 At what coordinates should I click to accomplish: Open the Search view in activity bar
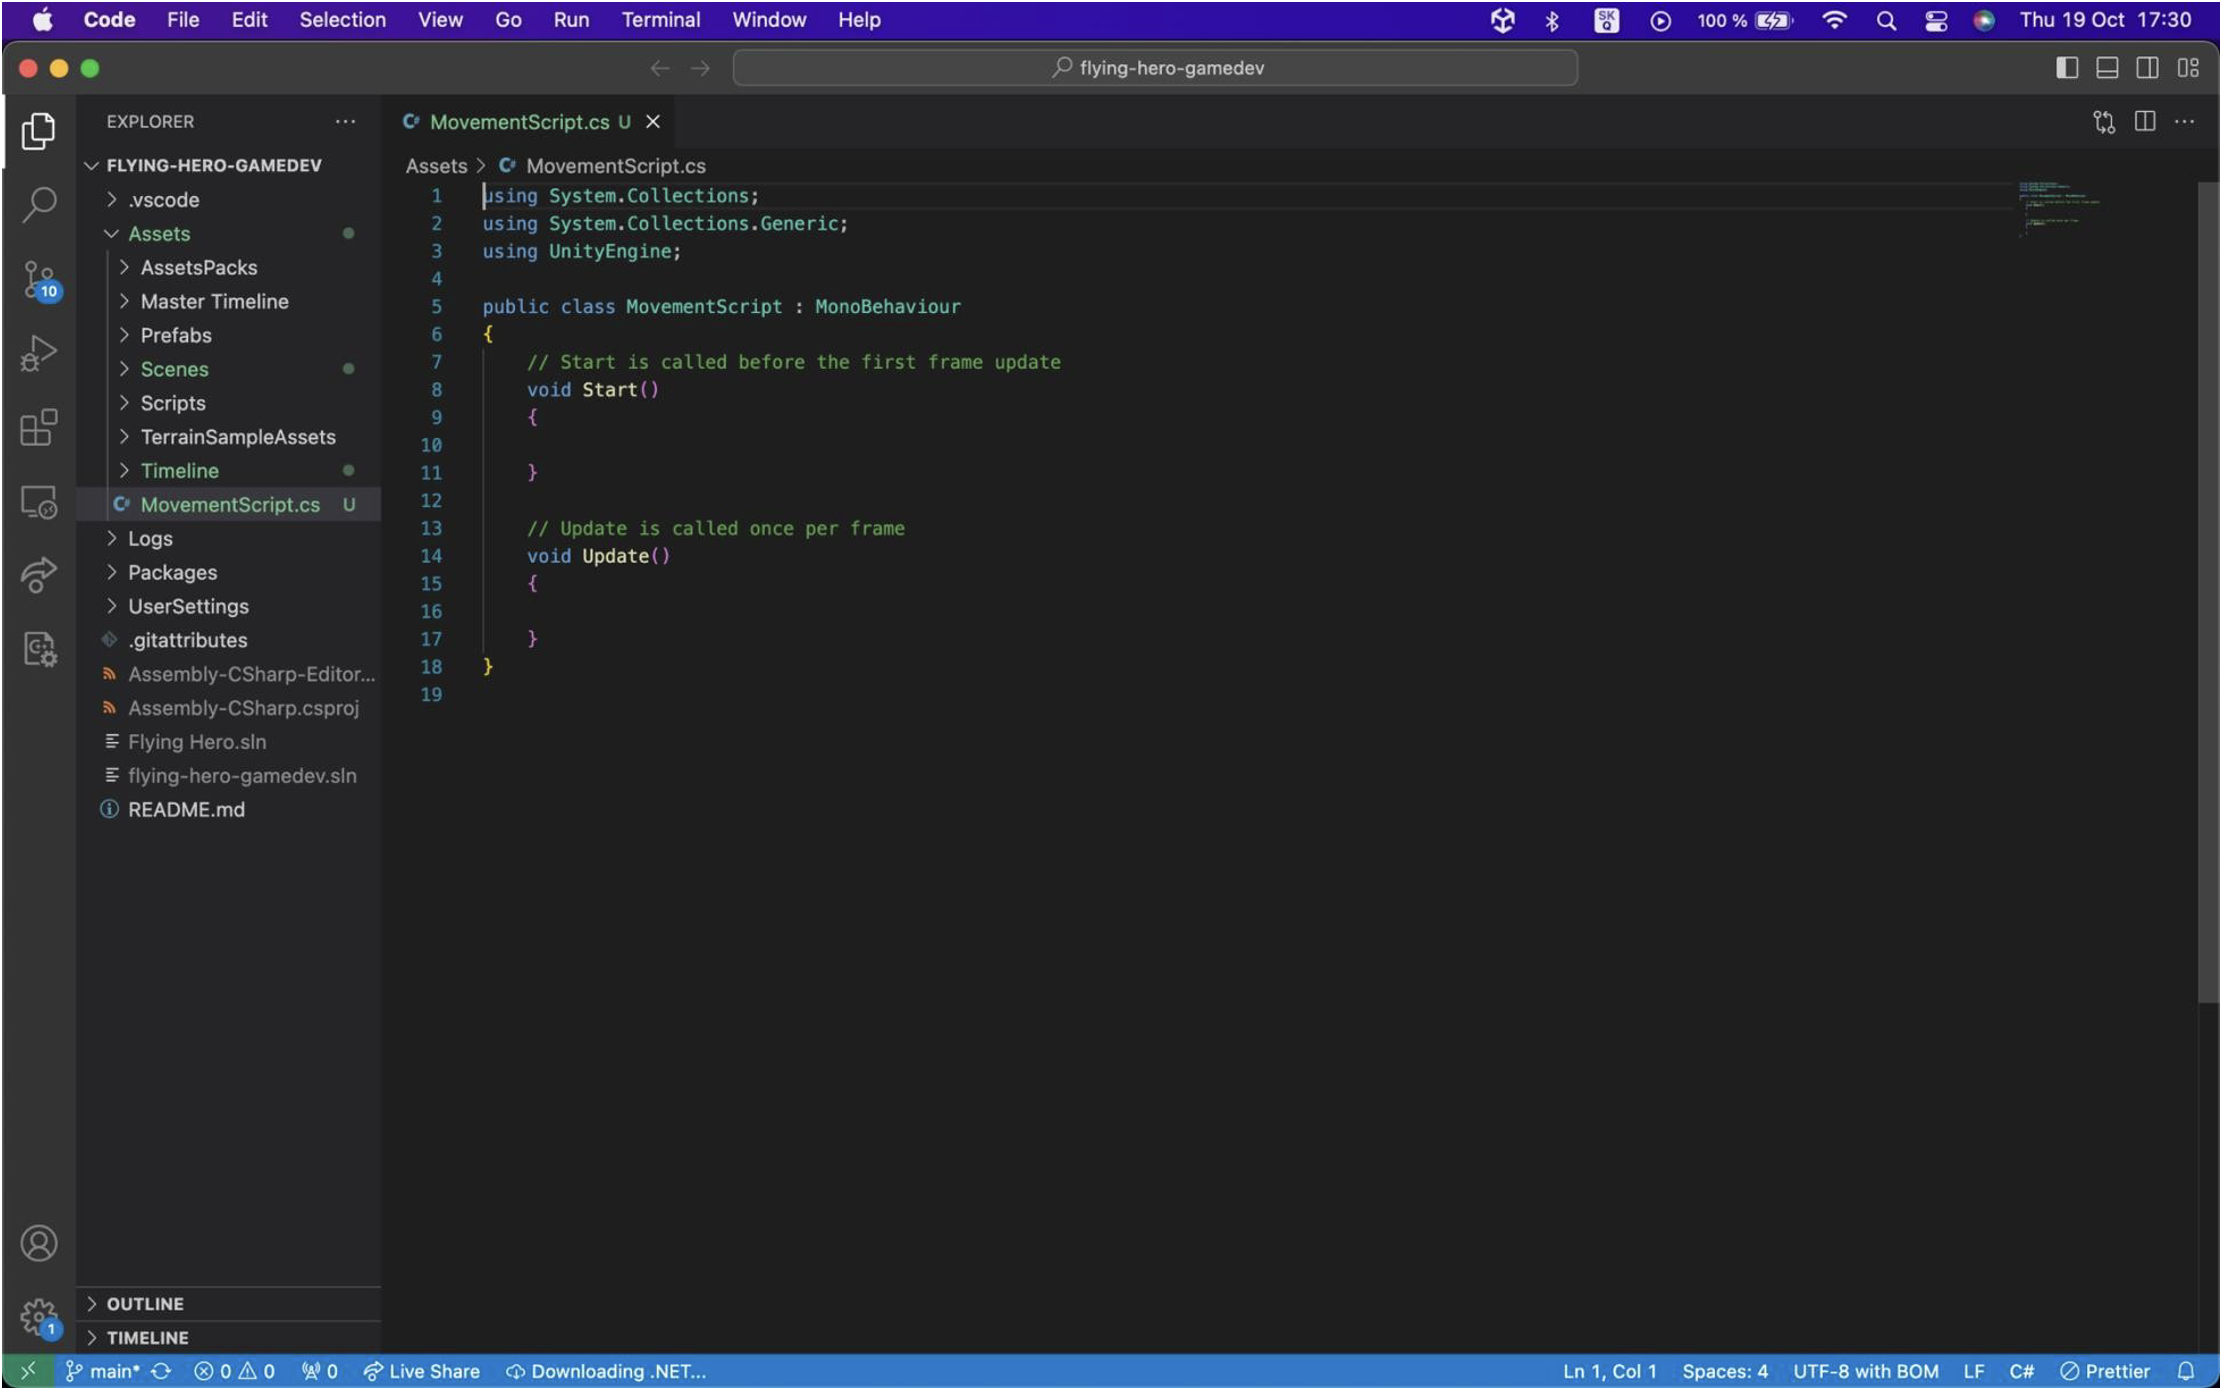(x=38, y=204)
